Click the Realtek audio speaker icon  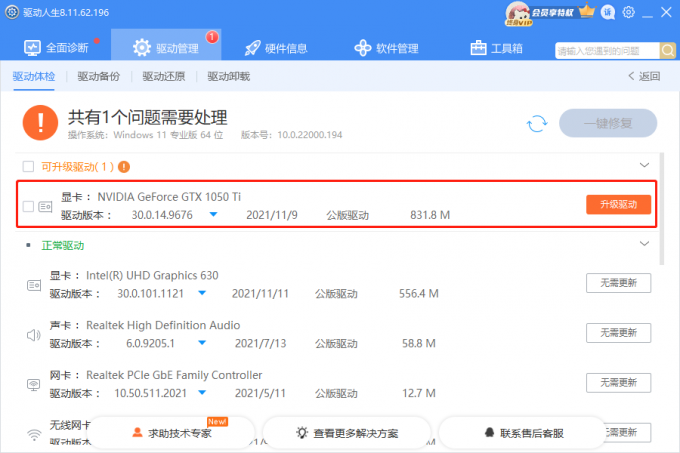(34, 335)
